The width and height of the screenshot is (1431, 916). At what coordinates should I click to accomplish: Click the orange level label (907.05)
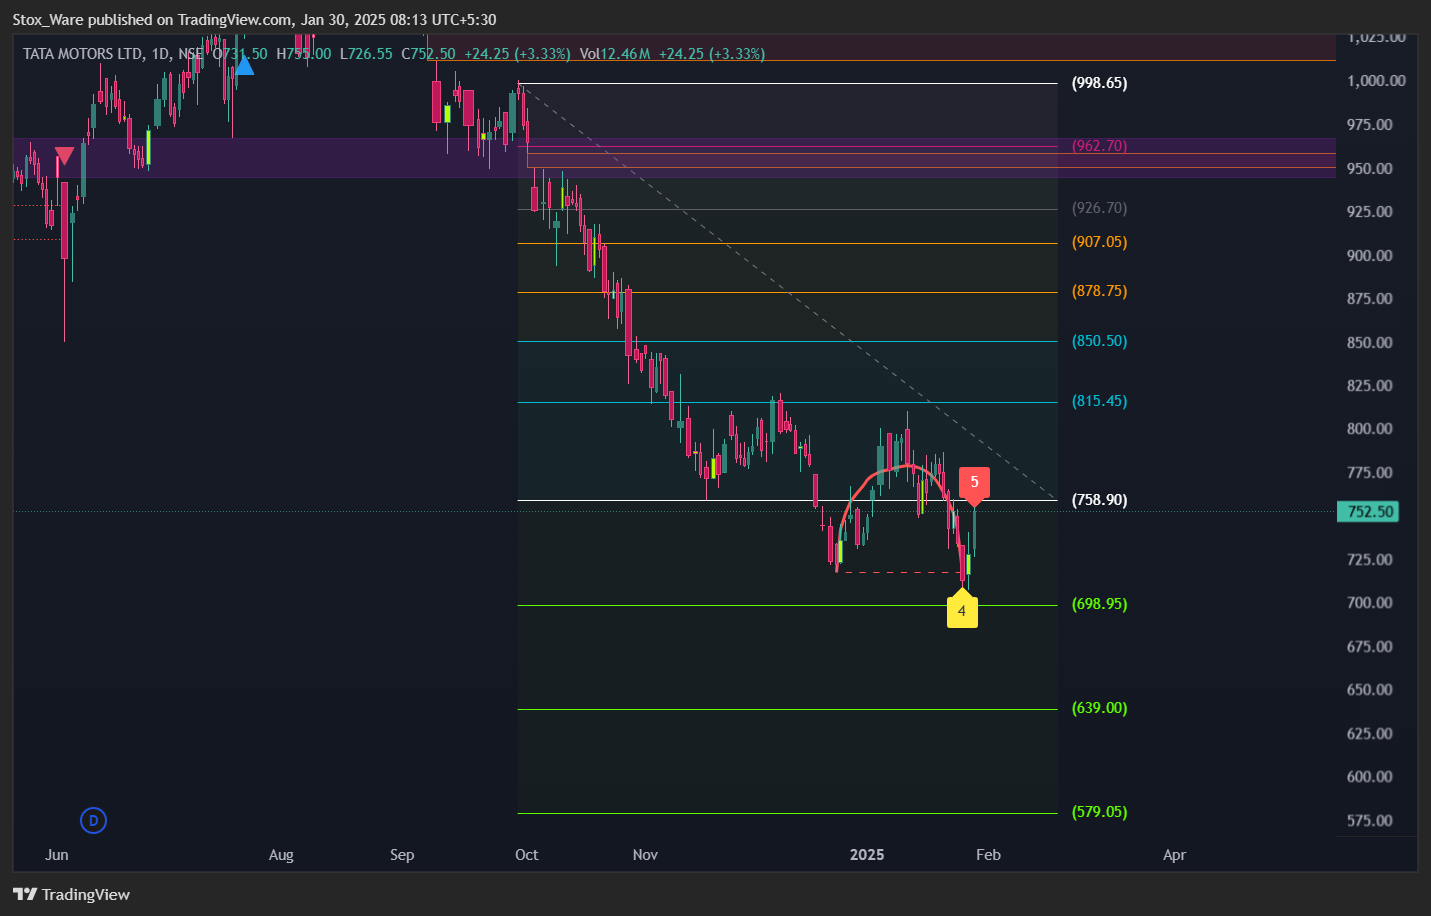[x=1099, y=242]
